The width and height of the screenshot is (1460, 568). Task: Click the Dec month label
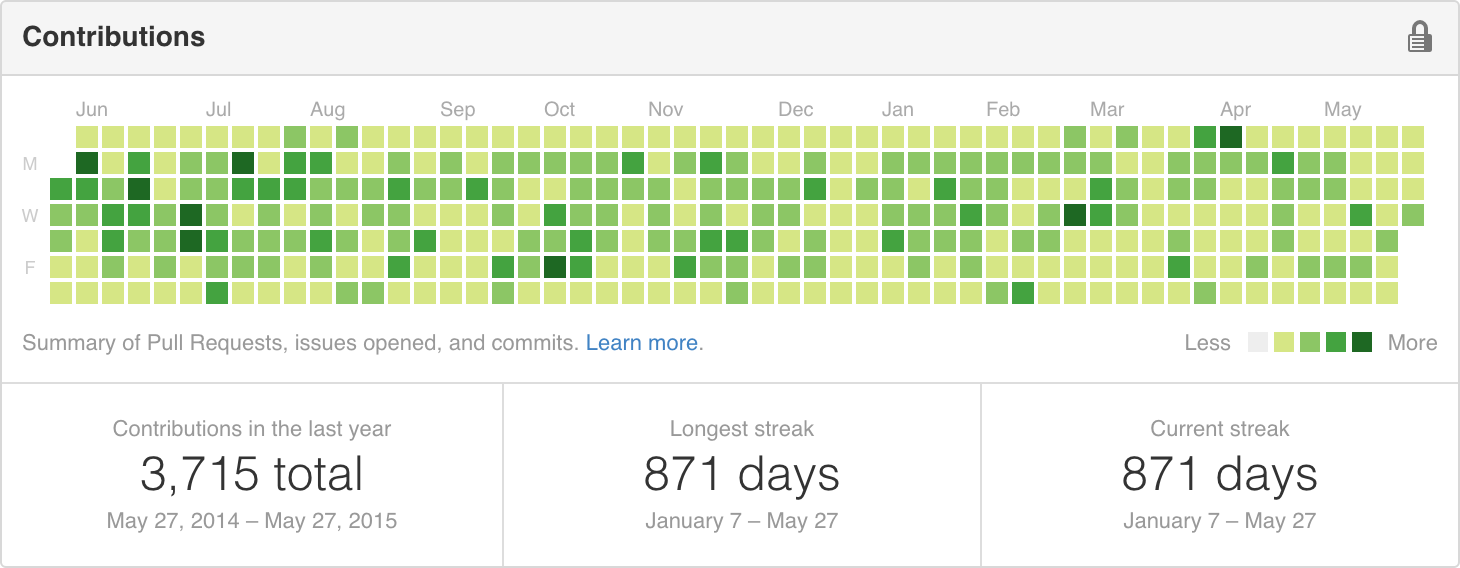pyautogui.click(x=796, y=110)
